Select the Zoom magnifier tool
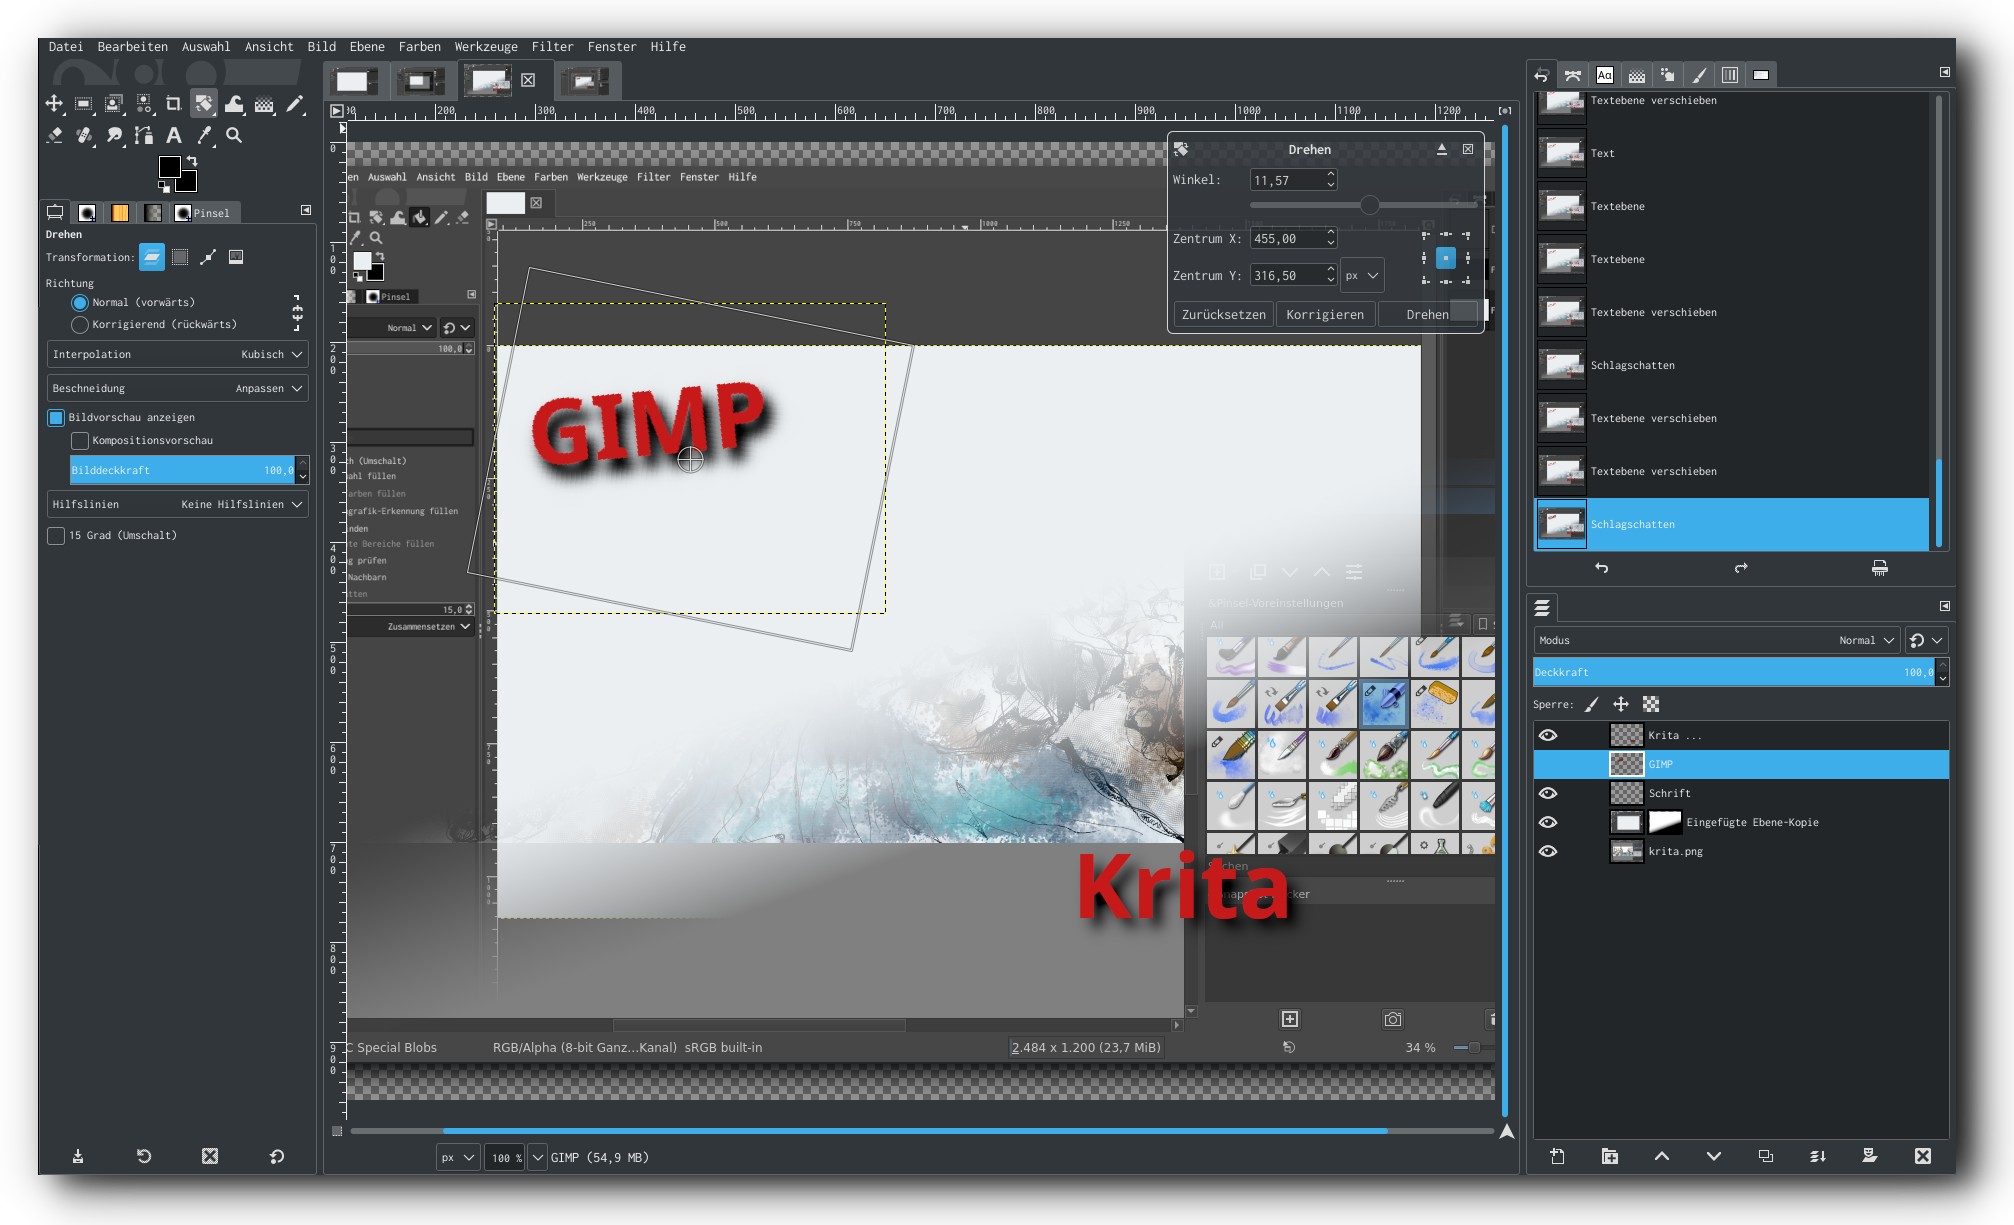2014x1225 pixels. (234, 134)
